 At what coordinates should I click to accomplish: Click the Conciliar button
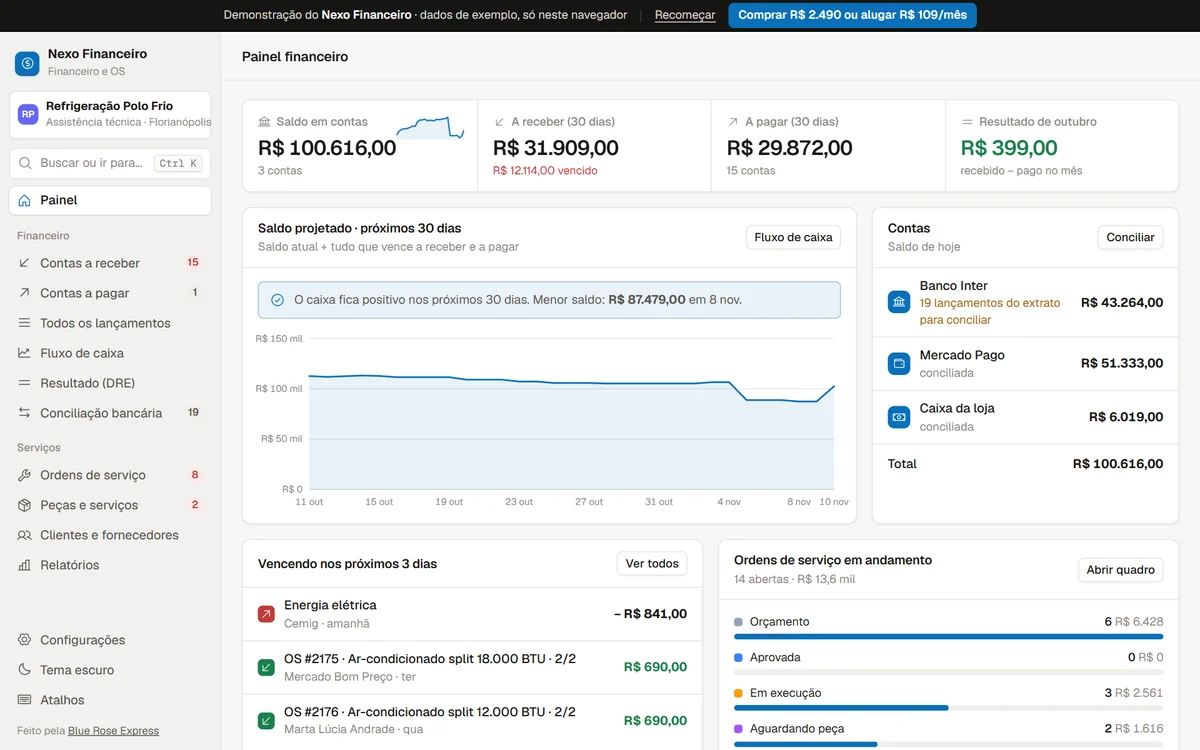click(x=1130, y=237)
